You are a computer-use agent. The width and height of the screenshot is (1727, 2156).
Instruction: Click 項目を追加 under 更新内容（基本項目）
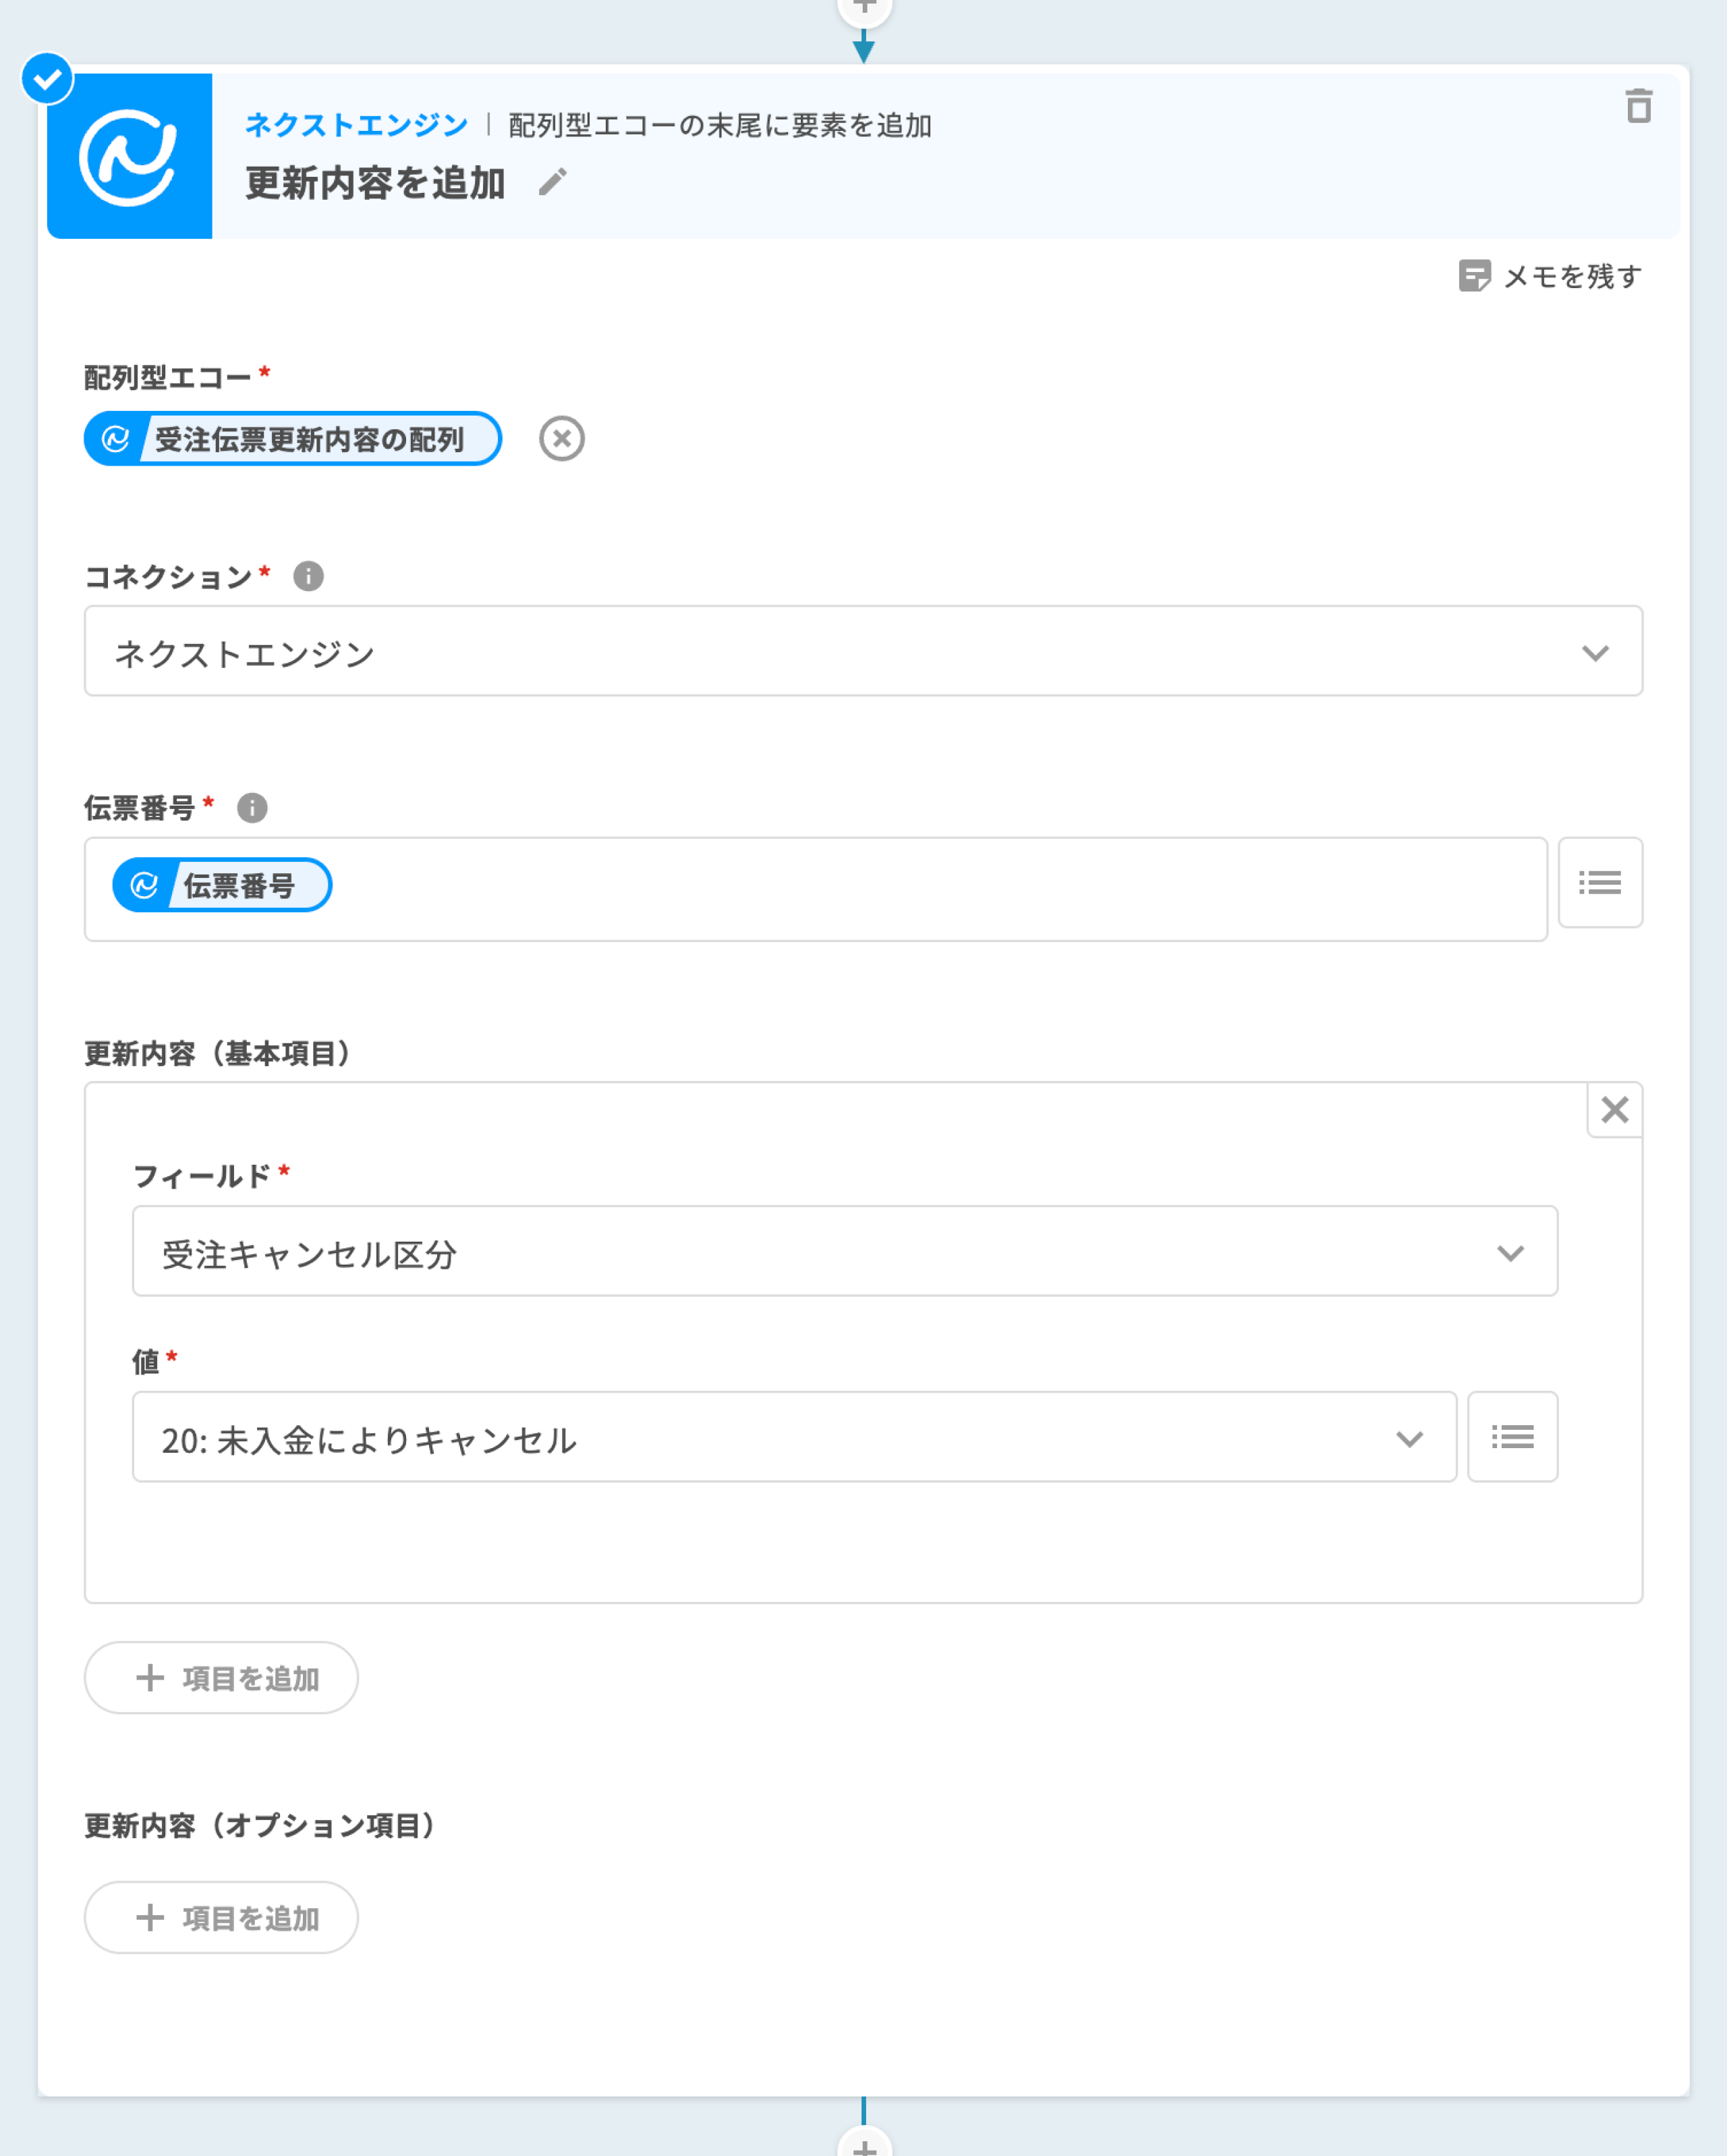[221, 1678]
